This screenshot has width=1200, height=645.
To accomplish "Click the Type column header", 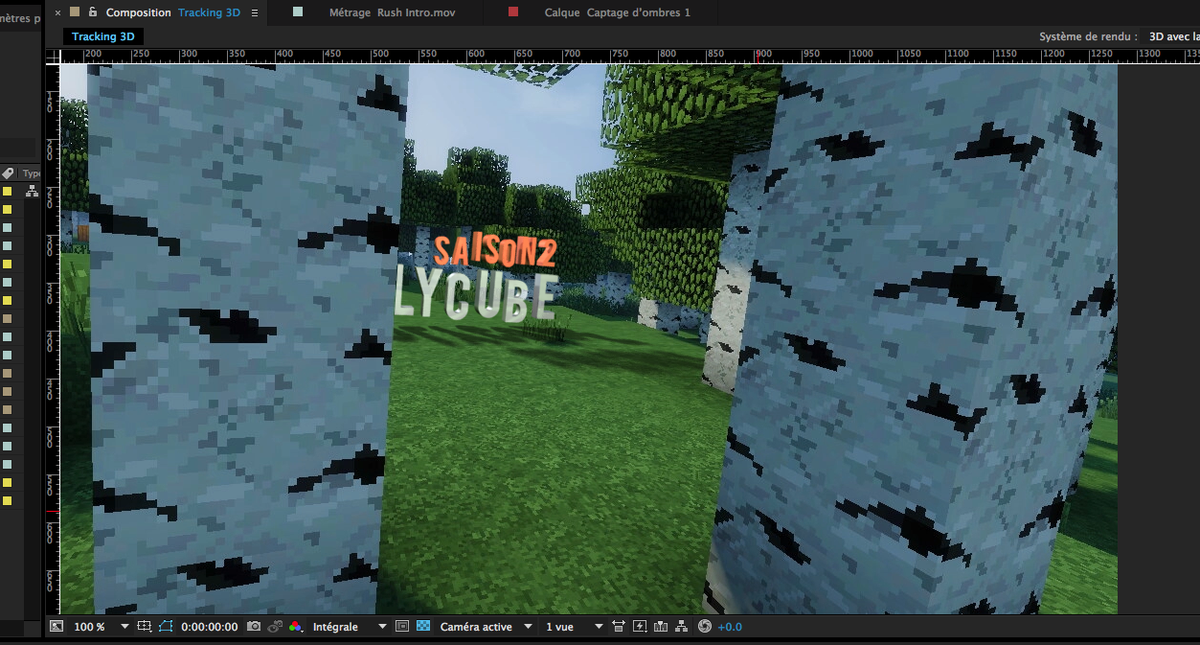I will 32,173.
